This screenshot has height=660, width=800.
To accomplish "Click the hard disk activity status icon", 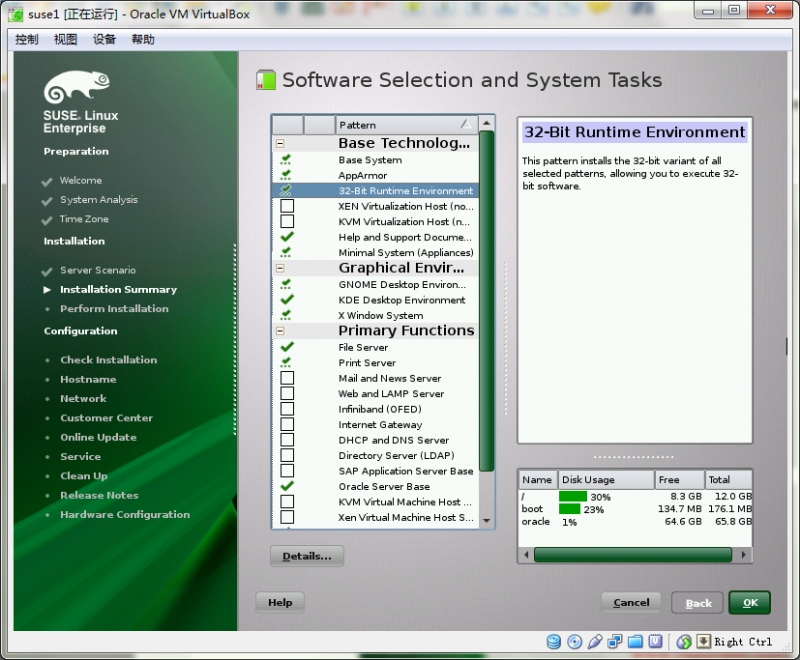I will point(553,641).
